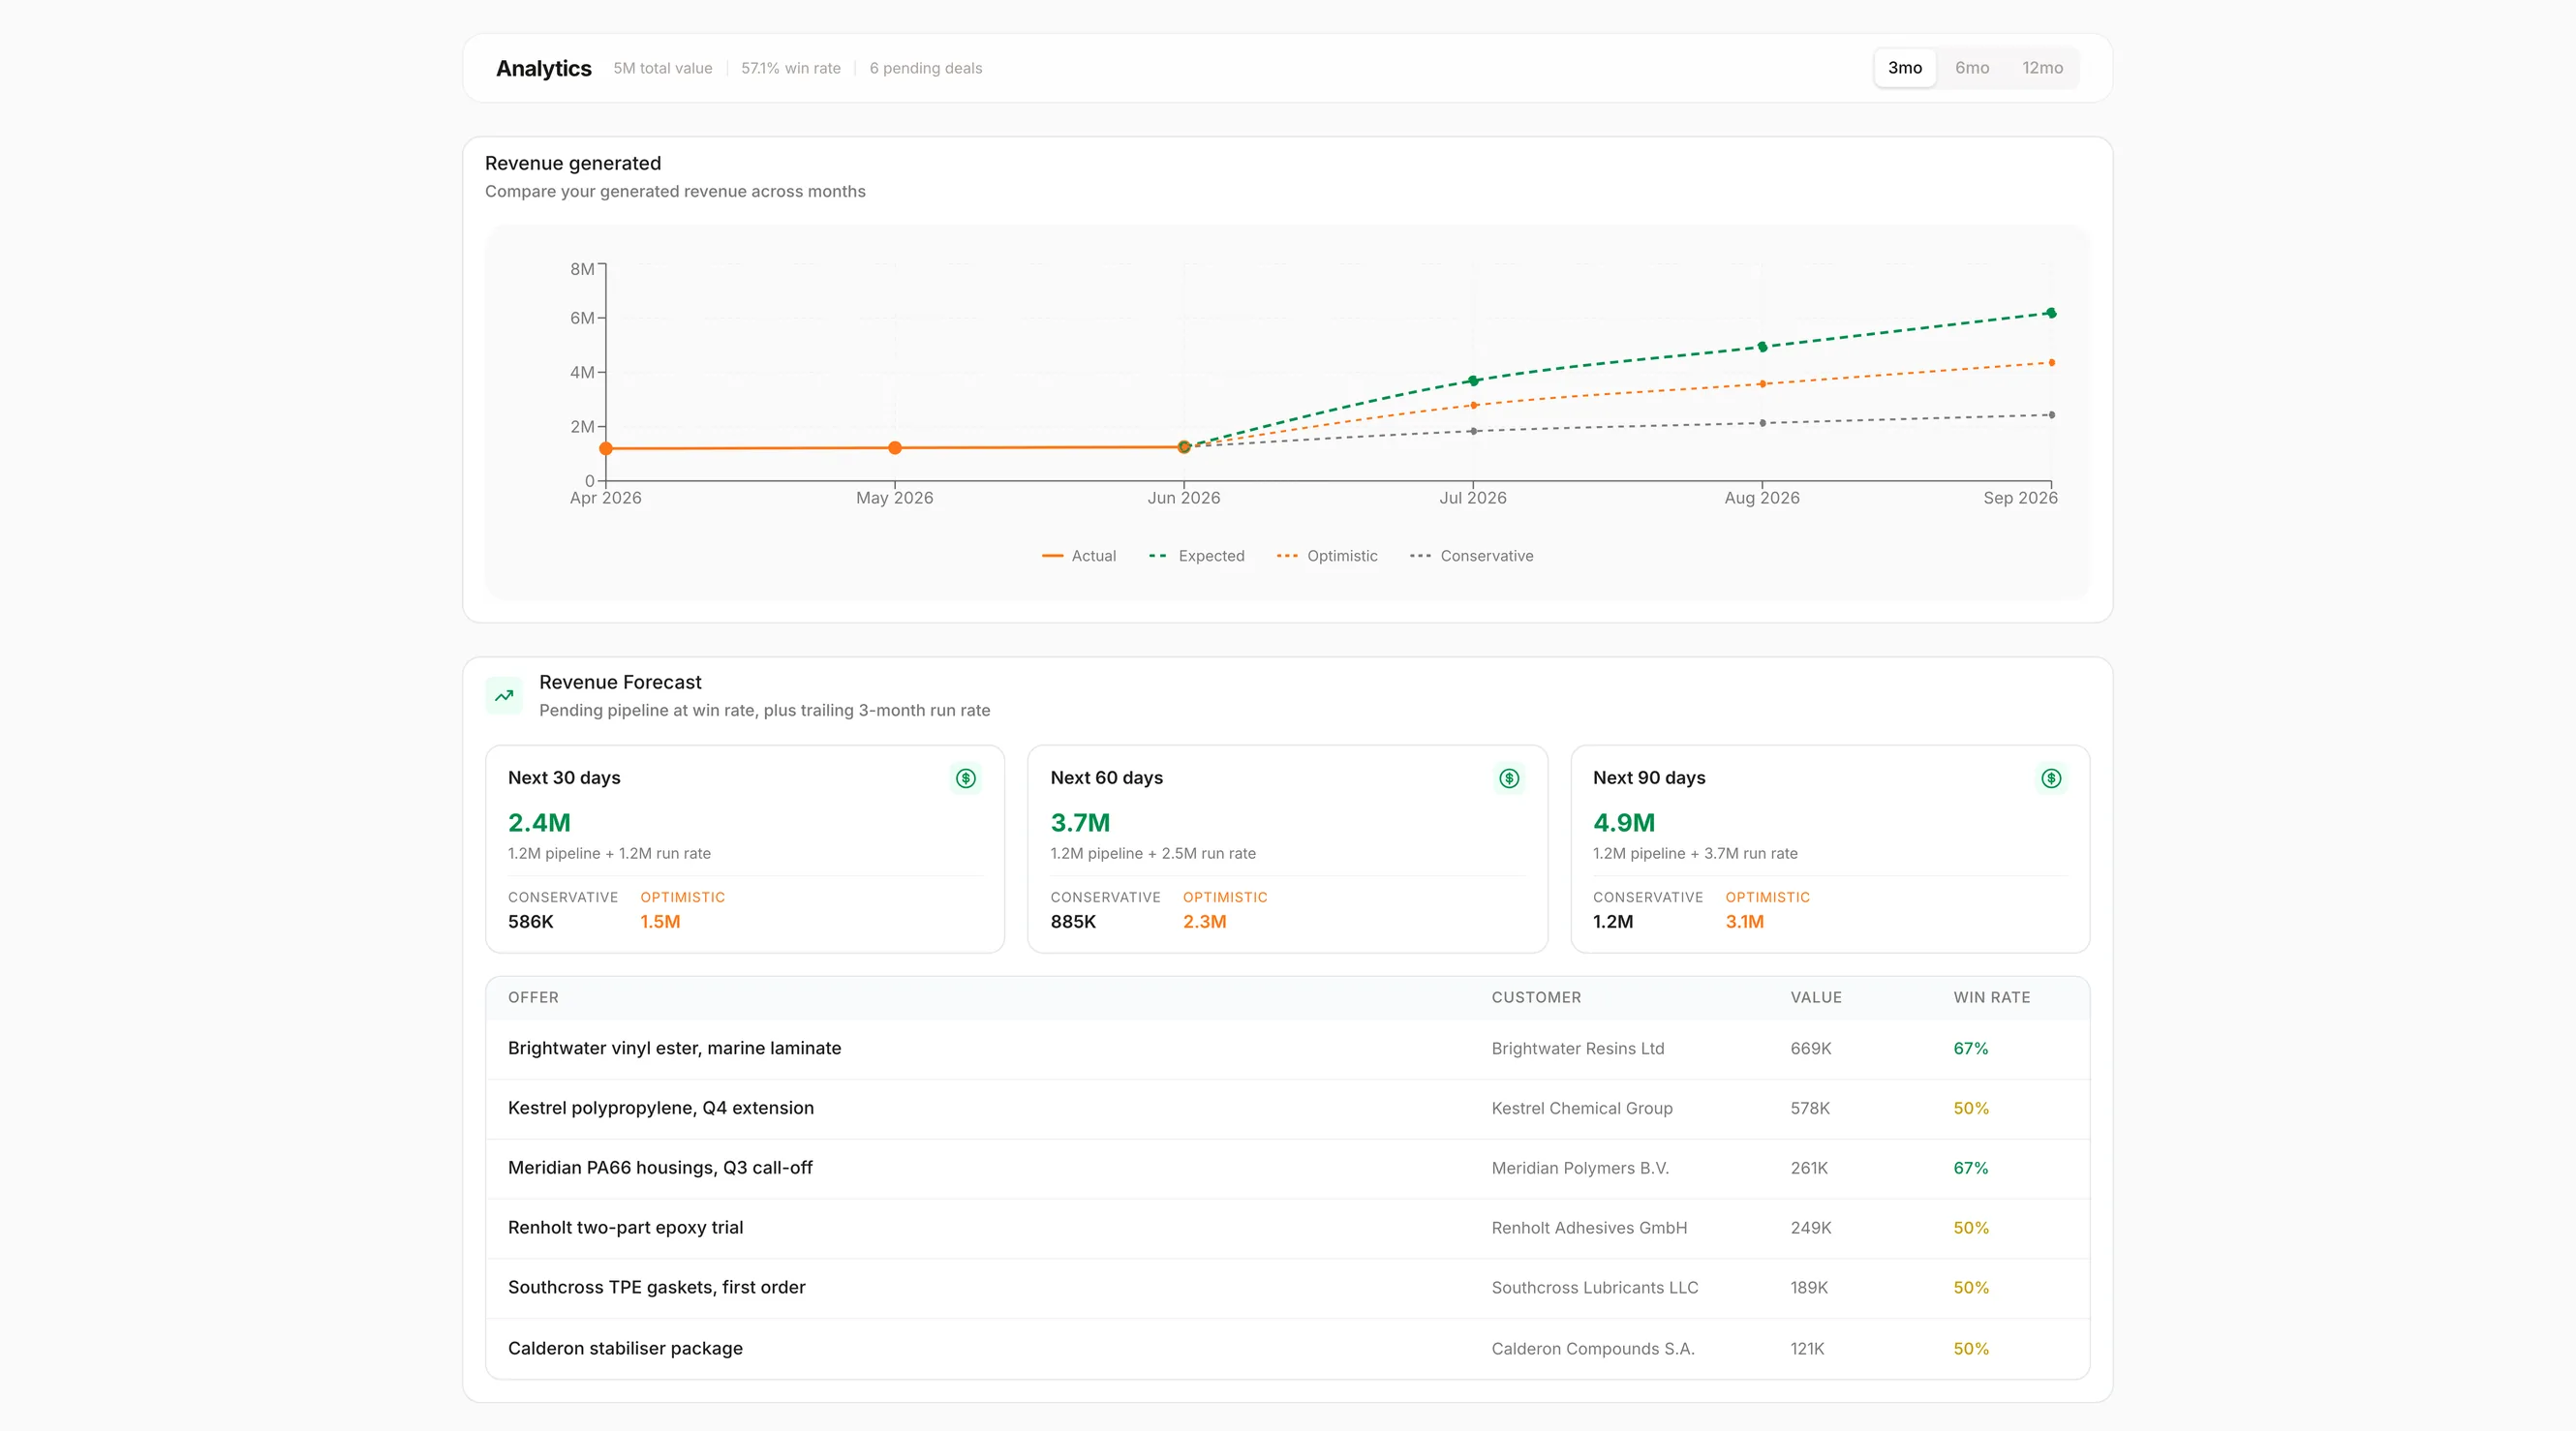Click the dollar icon on Next 60 days card
2576x1431 pixels.
coord(1509,778)
